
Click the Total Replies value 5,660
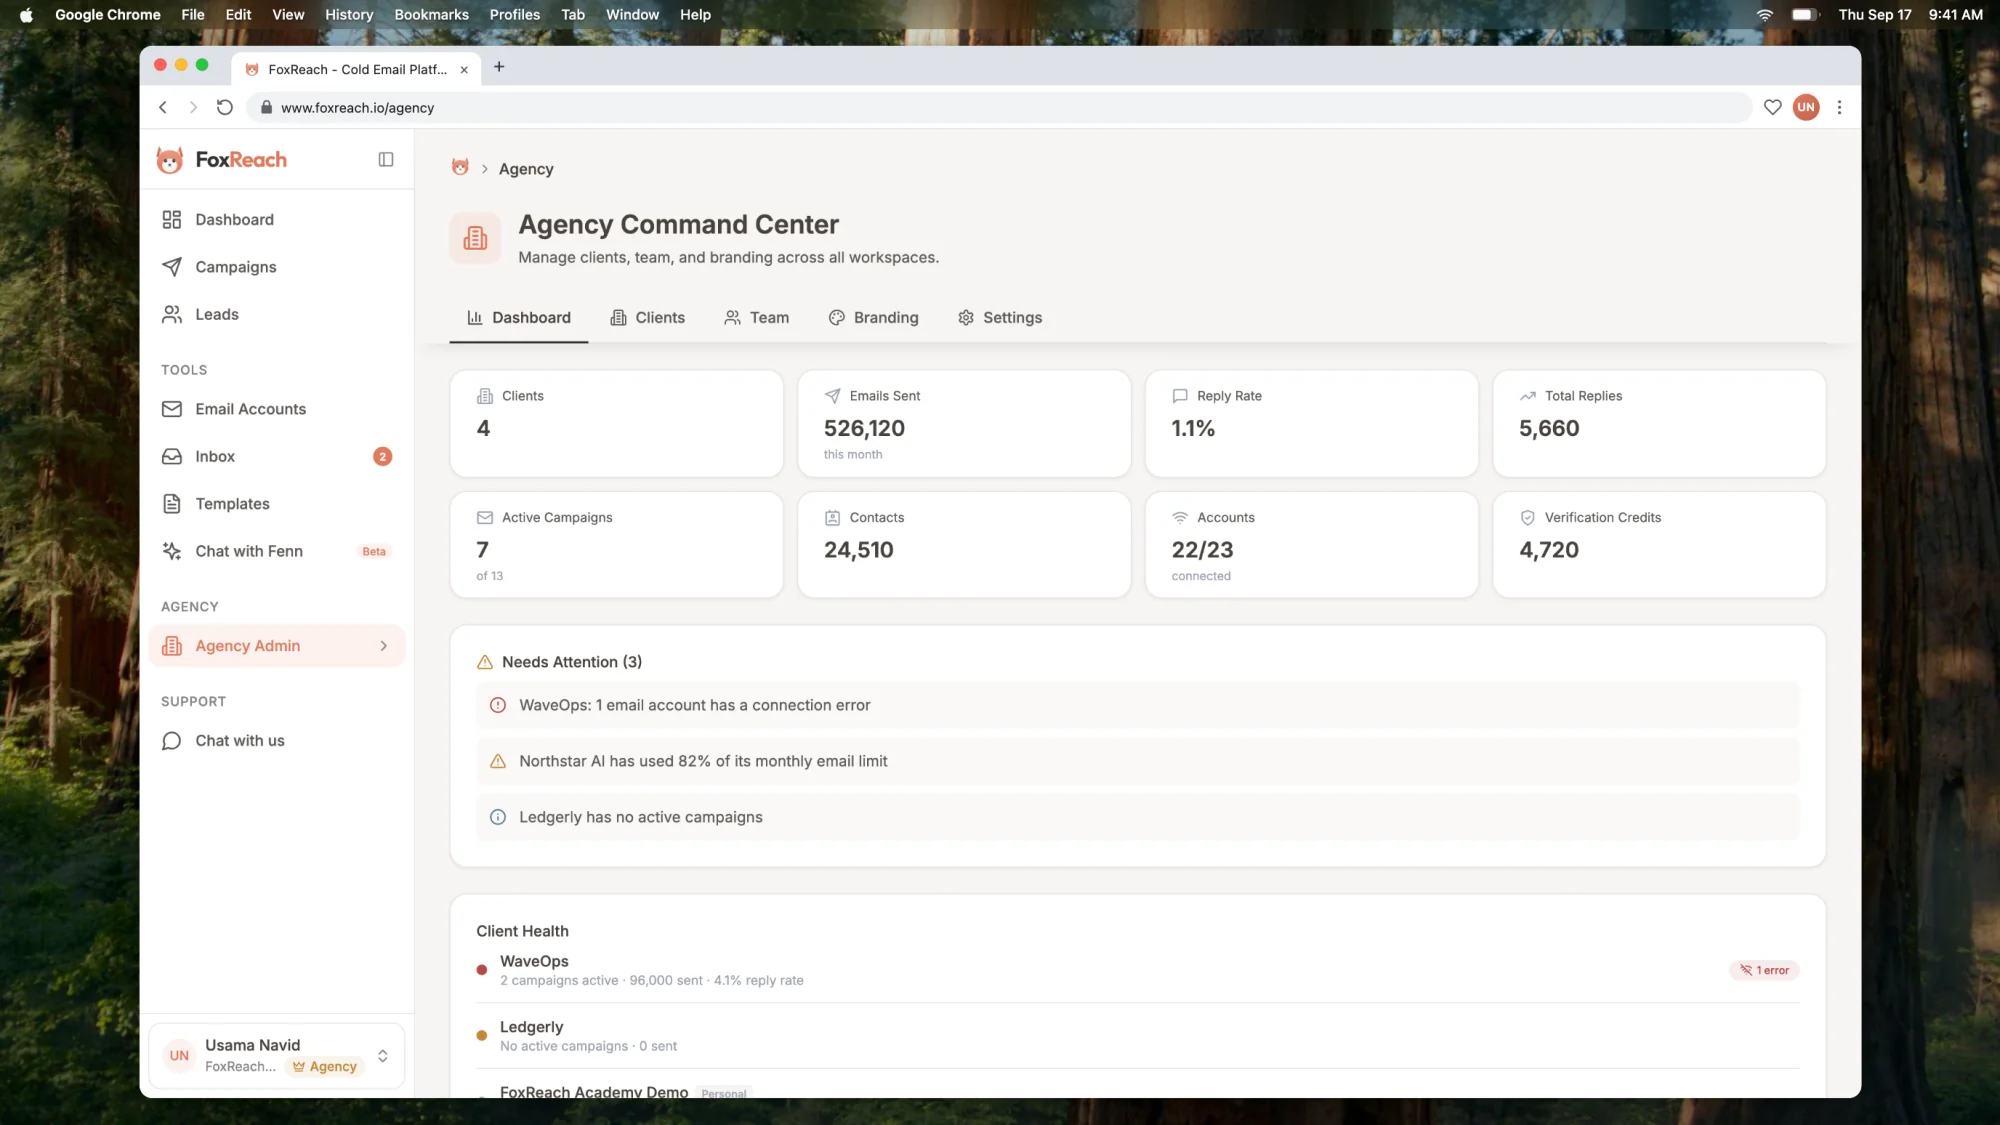[x=1549, y=429]
